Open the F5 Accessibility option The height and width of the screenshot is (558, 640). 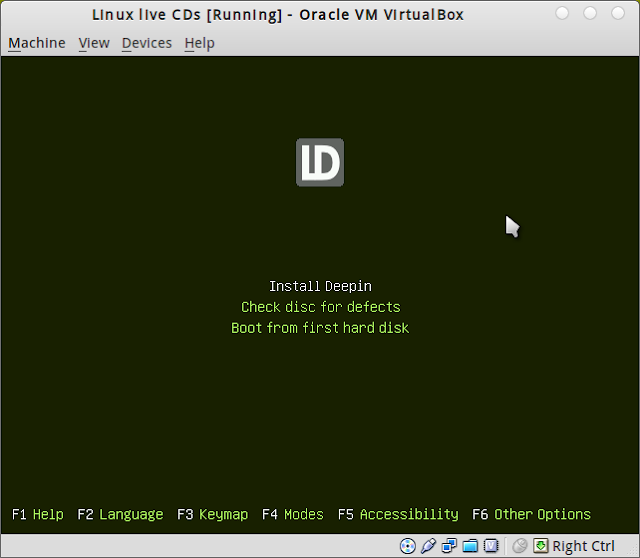[x=398, y=514]
